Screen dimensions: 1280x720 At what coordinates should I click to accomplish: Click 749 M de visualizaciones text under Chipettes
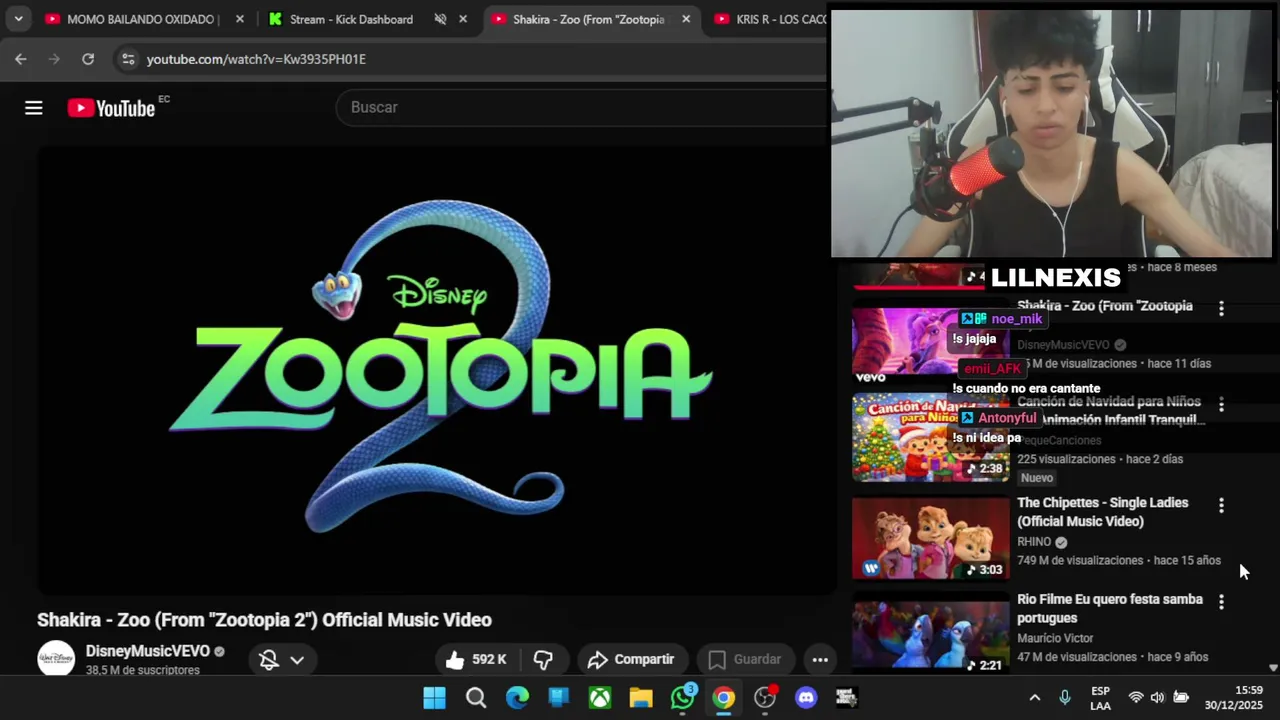click(x=1081, y=561)
